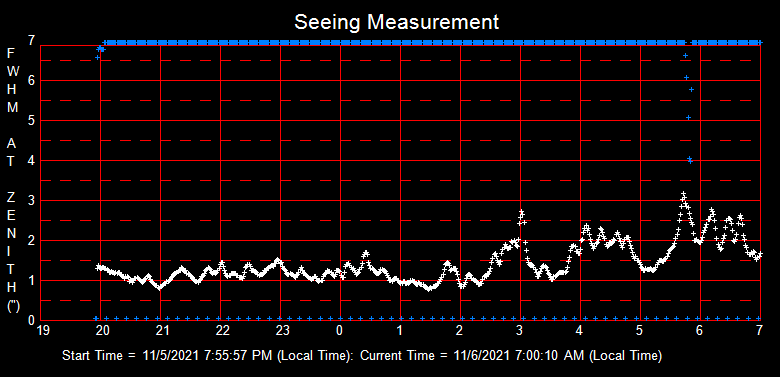Click the x-axis label 23
The height and width of the screenshot is (377, 780).
(283, 331)
